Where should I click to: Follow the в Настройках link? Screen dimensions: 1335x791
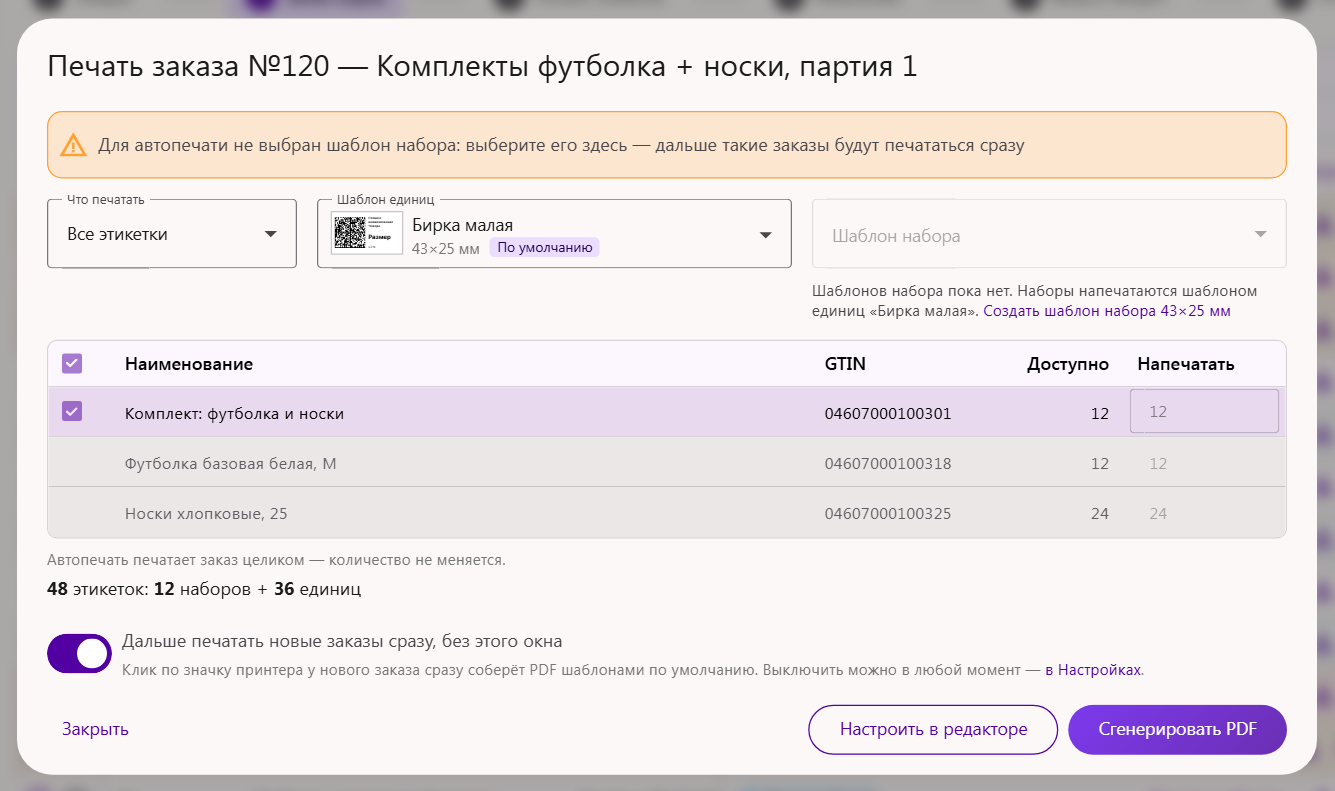[1093, 670]
